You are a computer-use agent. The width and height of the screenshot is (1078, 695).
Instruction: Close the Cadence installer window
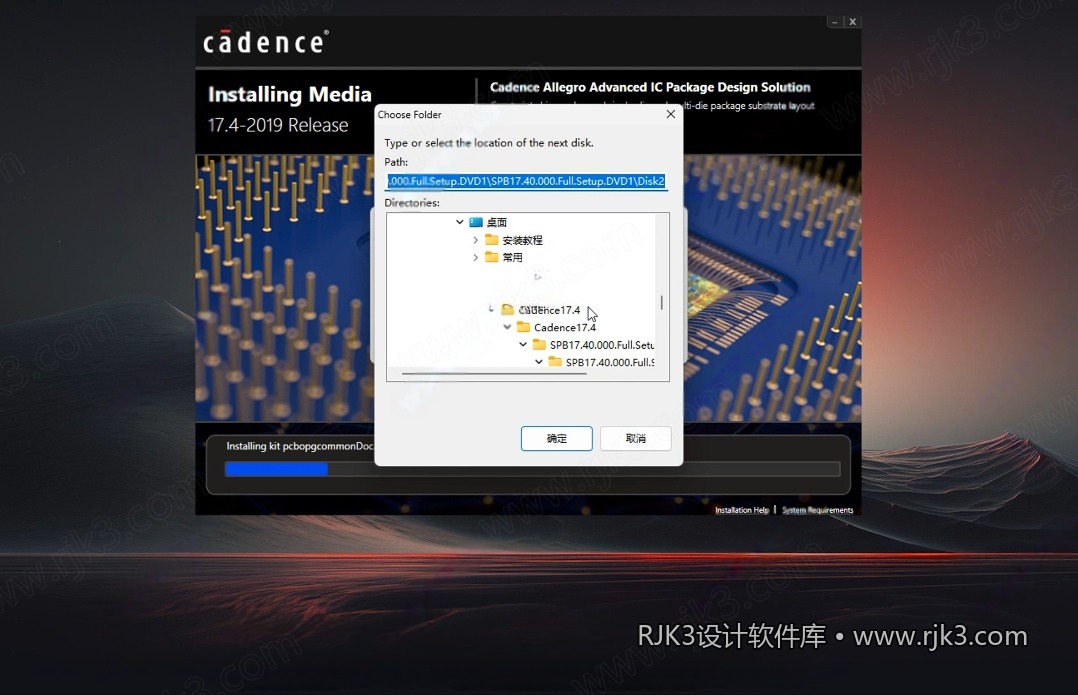pyautogui.click(x=852, y=22)
